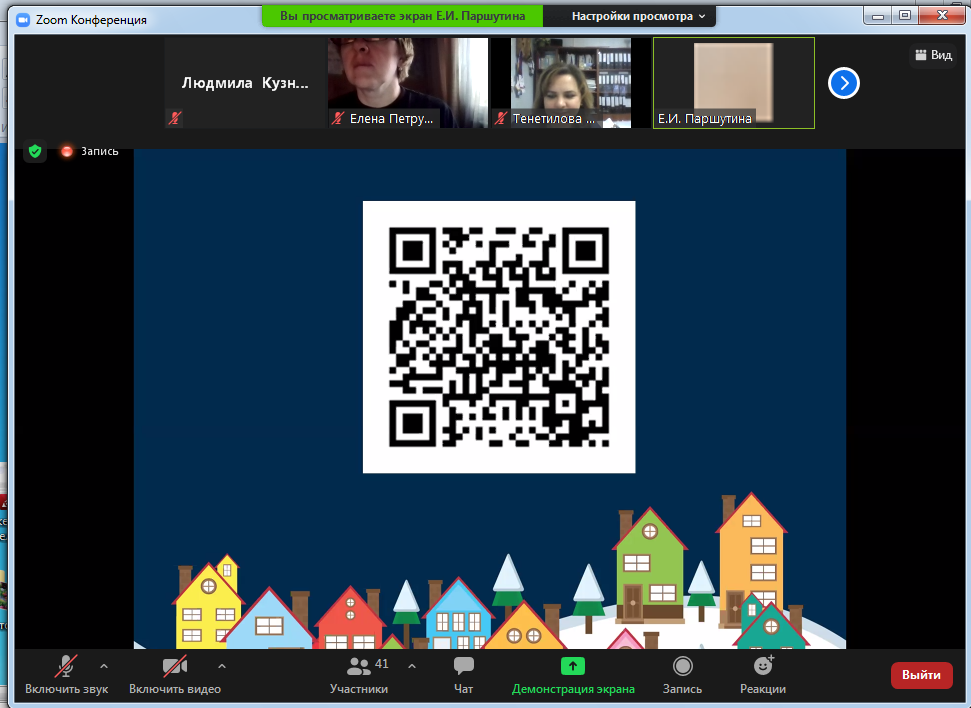
Task: Select Елена Петру... participant video thumbnail
Action: (408, 83)
